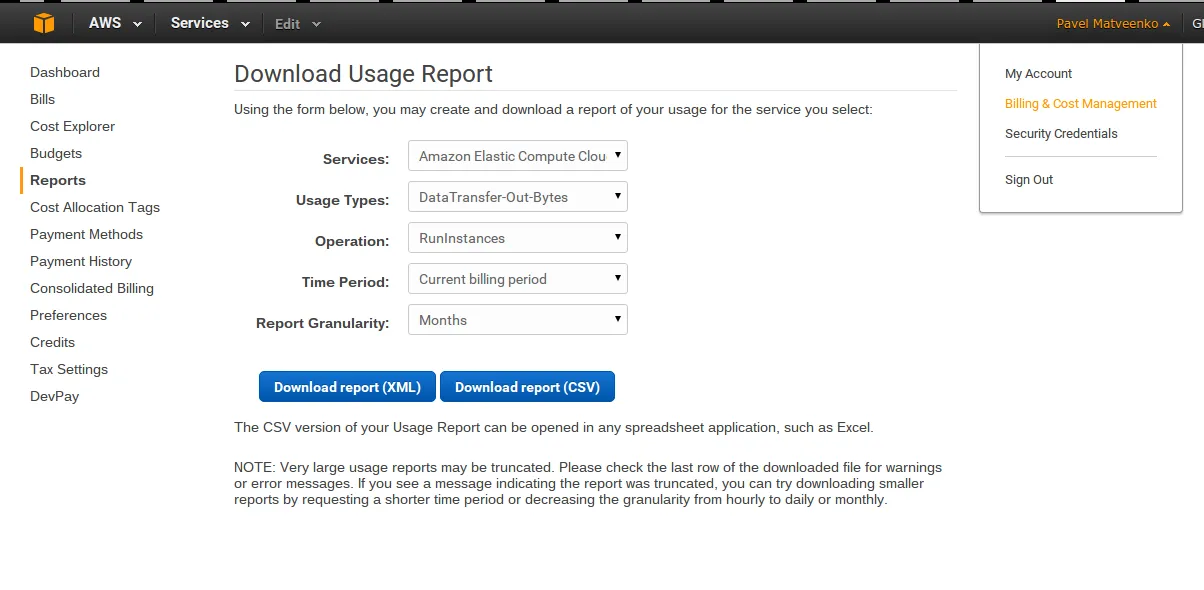Open Credits in sidebar
This screenshot has width=1204, height=590.
tap(52, 342)
